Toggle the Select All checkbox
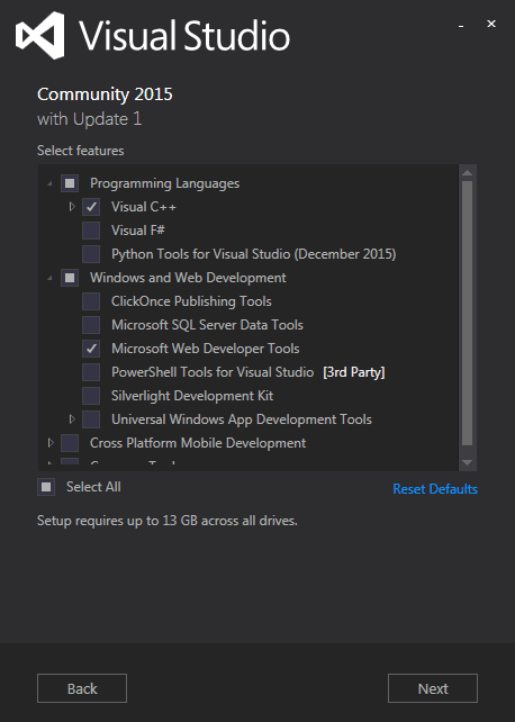 [46, 487]
